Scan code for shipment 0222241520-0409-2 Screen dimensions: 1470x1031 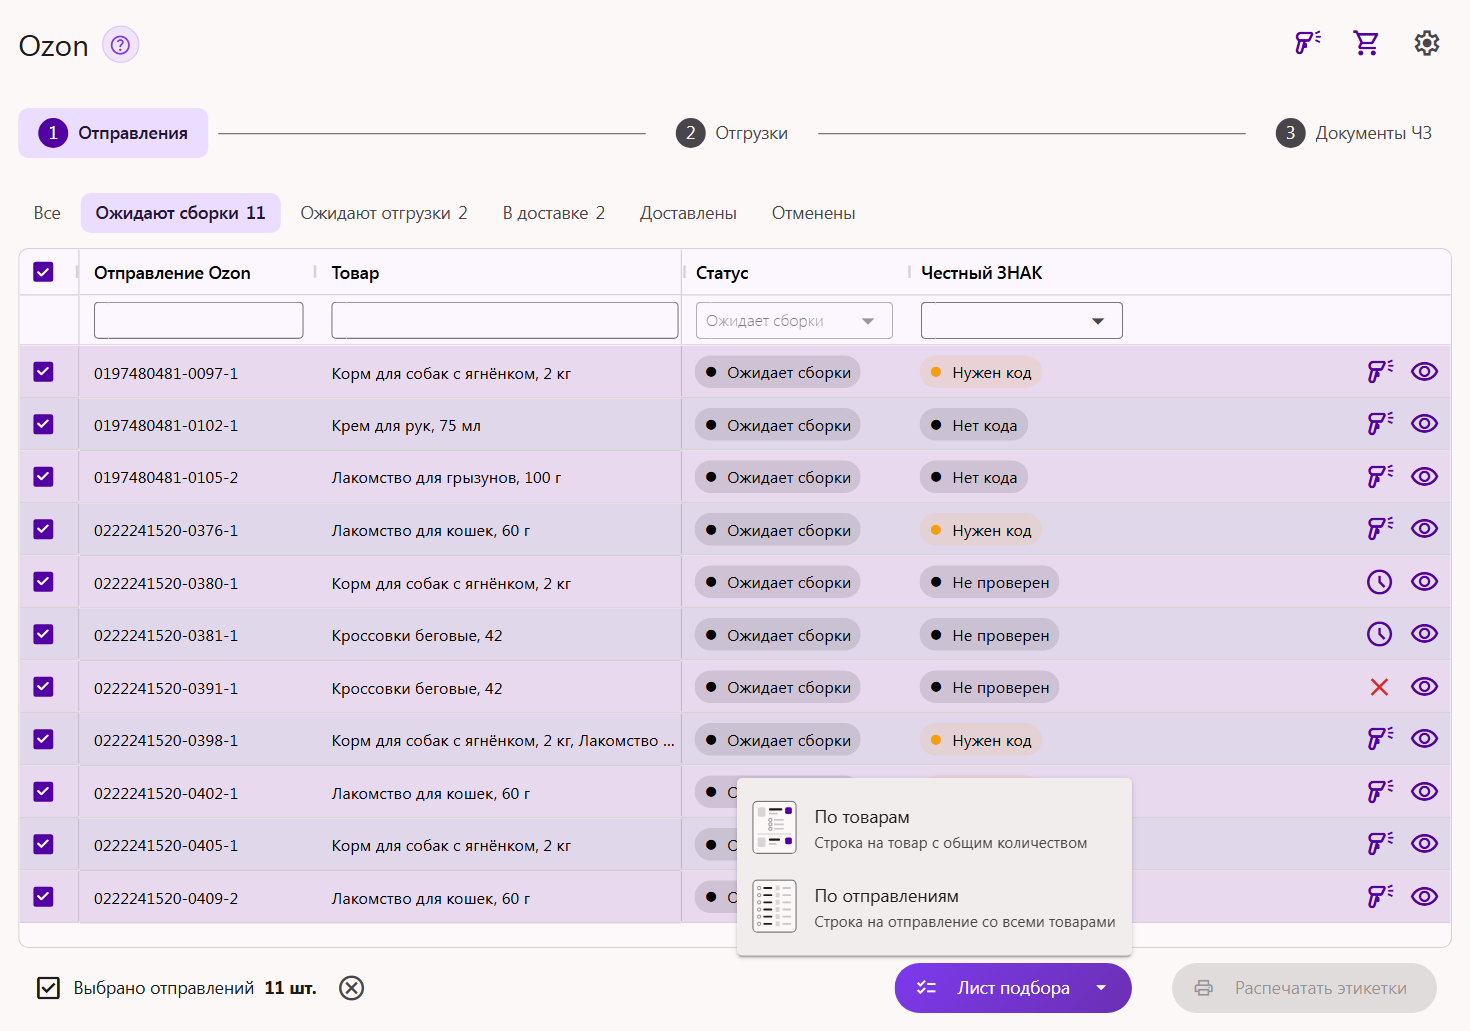click(x=1380, y=897)
